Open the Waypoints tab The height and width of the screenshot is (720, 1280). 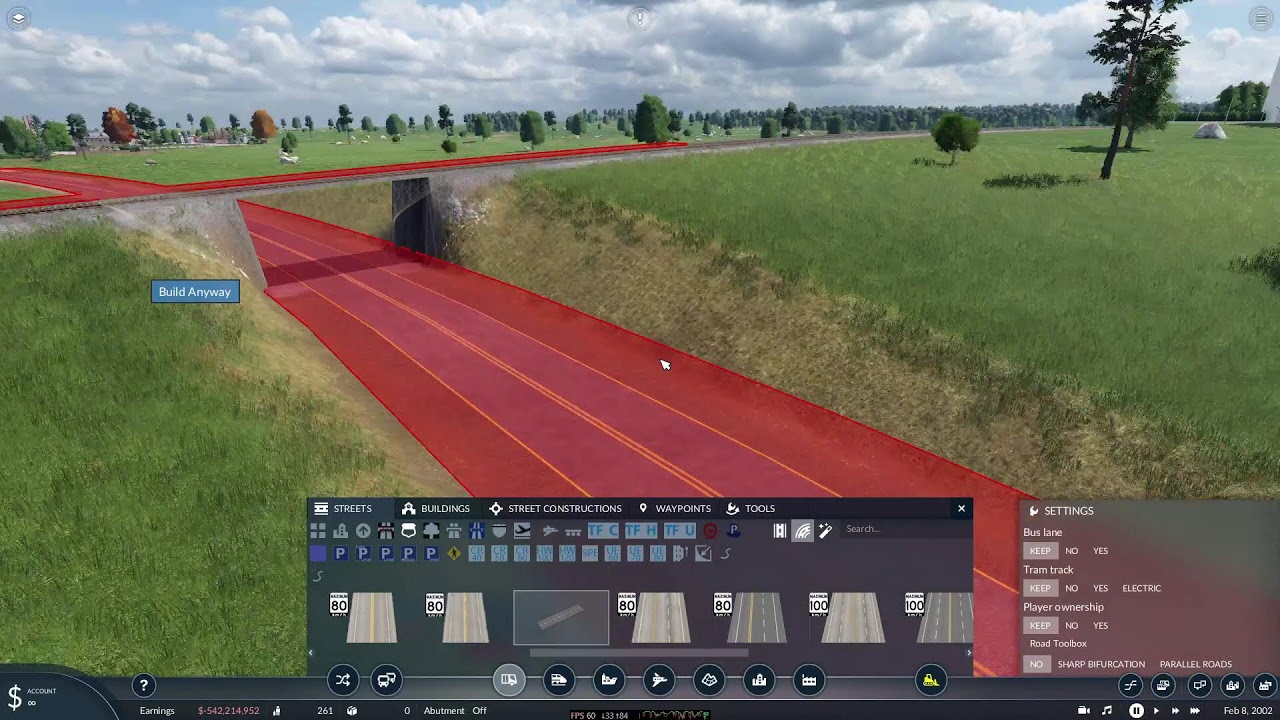point(674,508)
